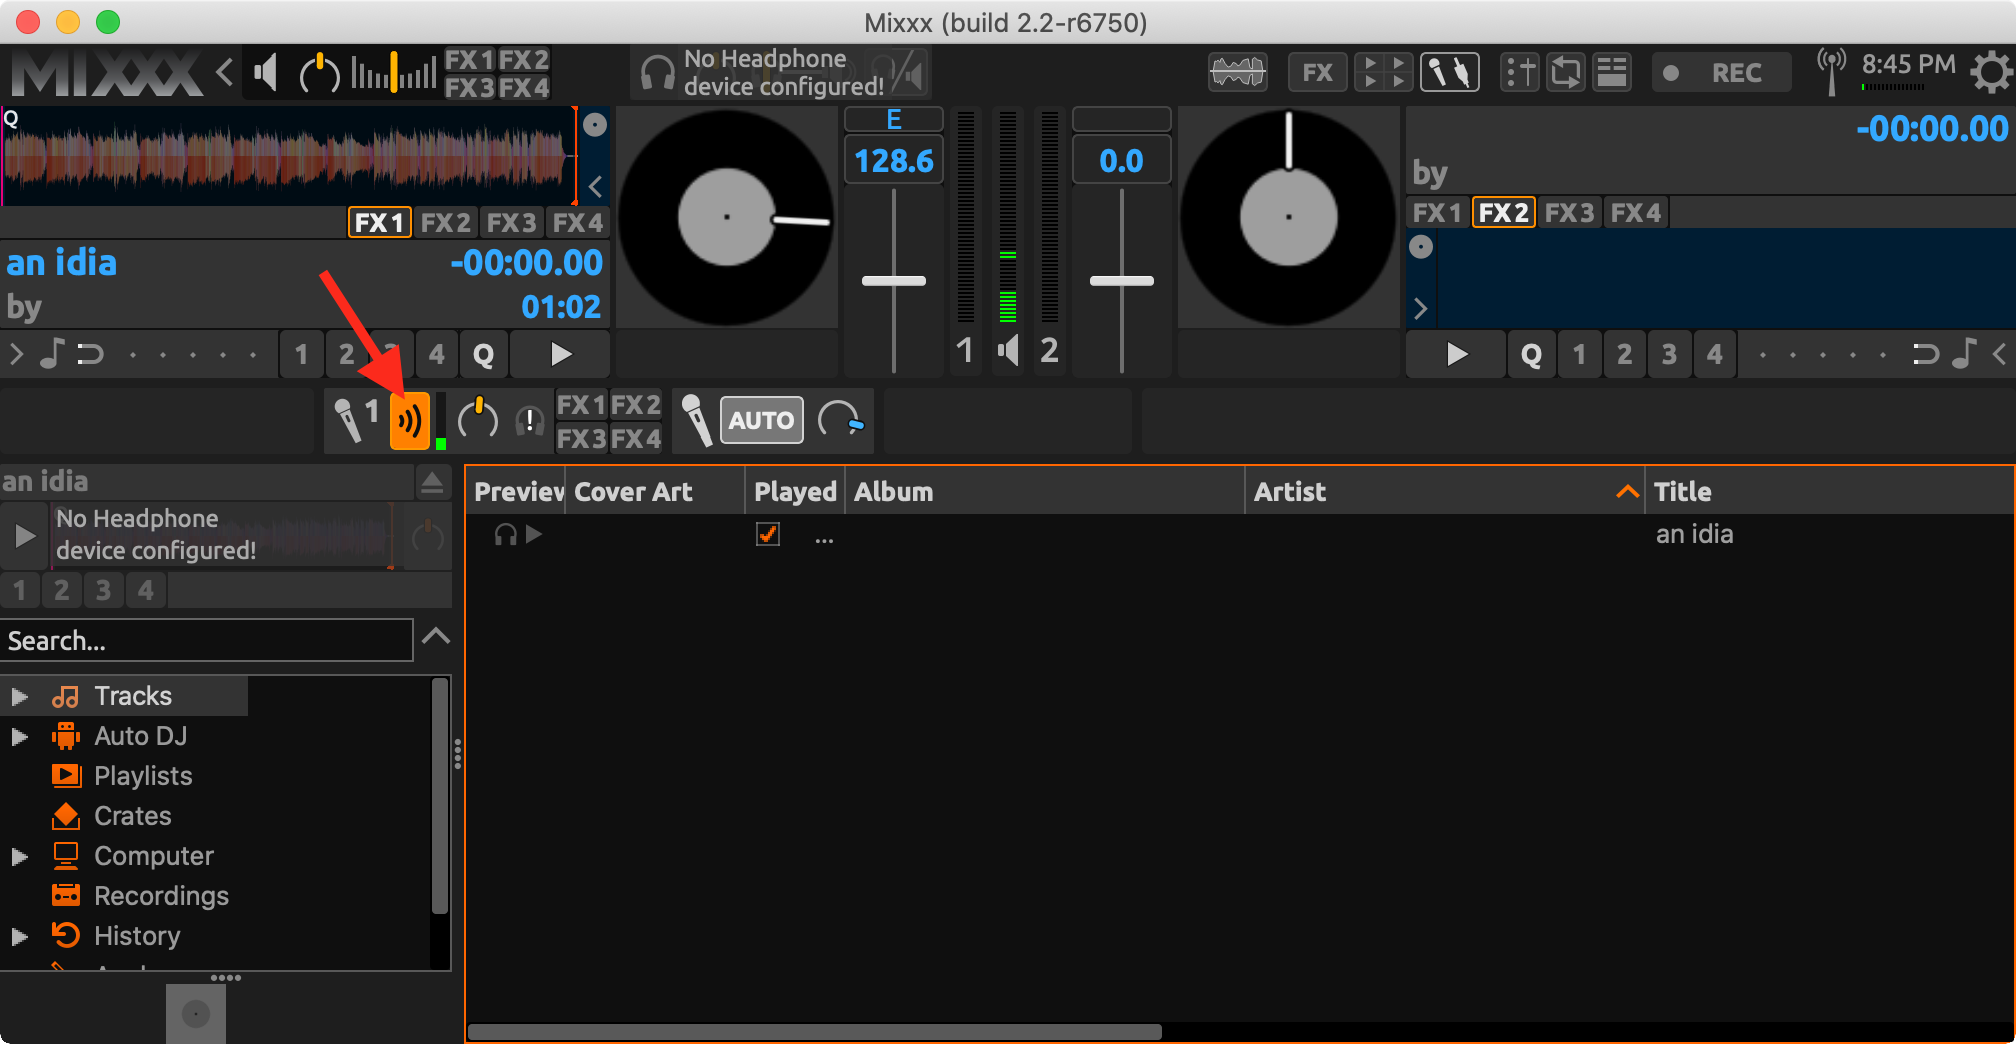Show the effects rack via FX button
Viewport: 2016px width, 1044px height.
pyautogui.click(x=1317, y=72)
